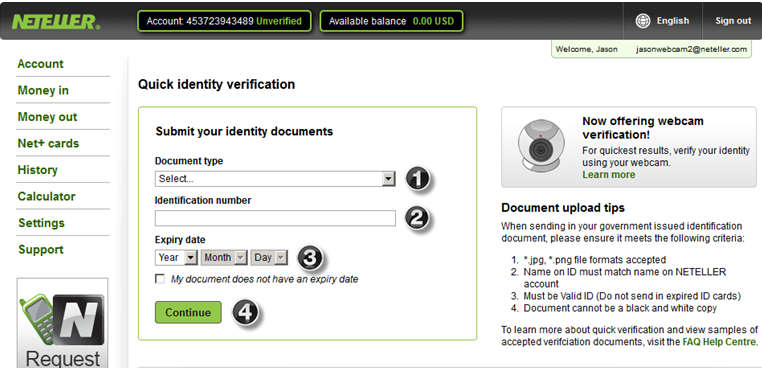Go to Money out

point(47,117)
